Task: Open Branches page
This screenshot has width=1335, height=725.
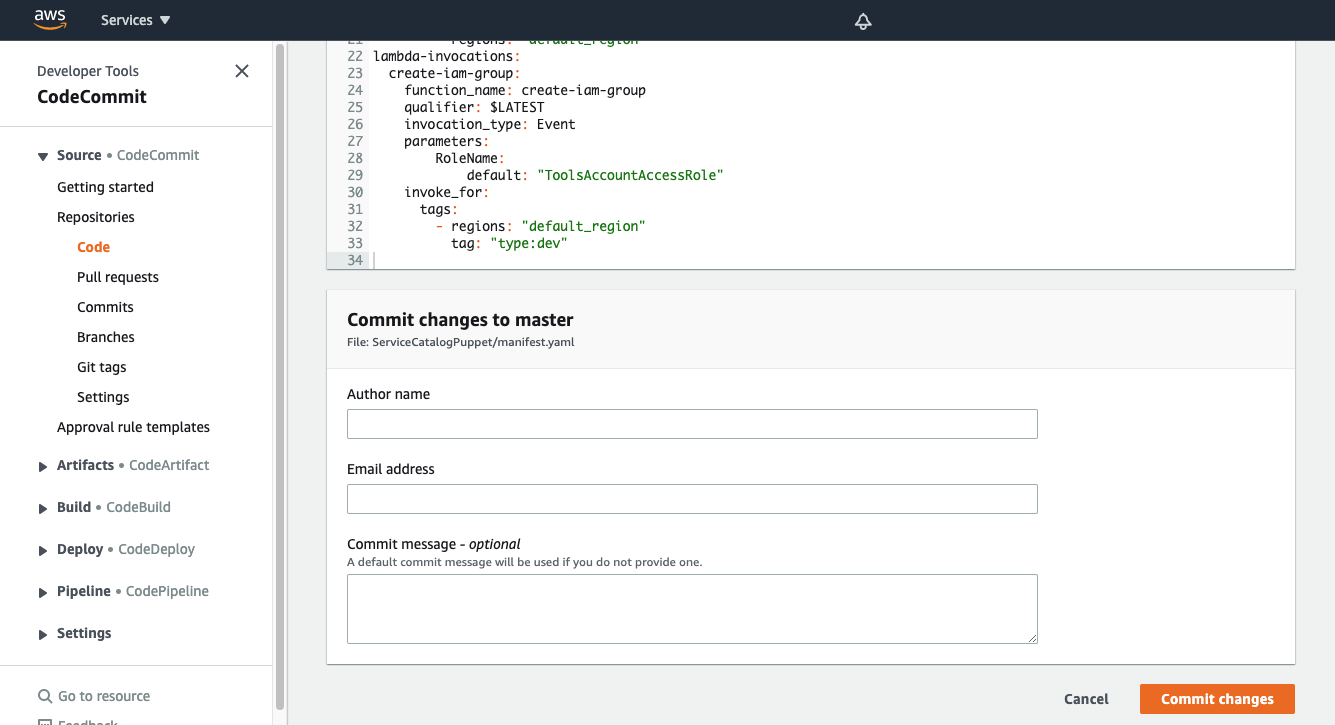Action: 106,337
